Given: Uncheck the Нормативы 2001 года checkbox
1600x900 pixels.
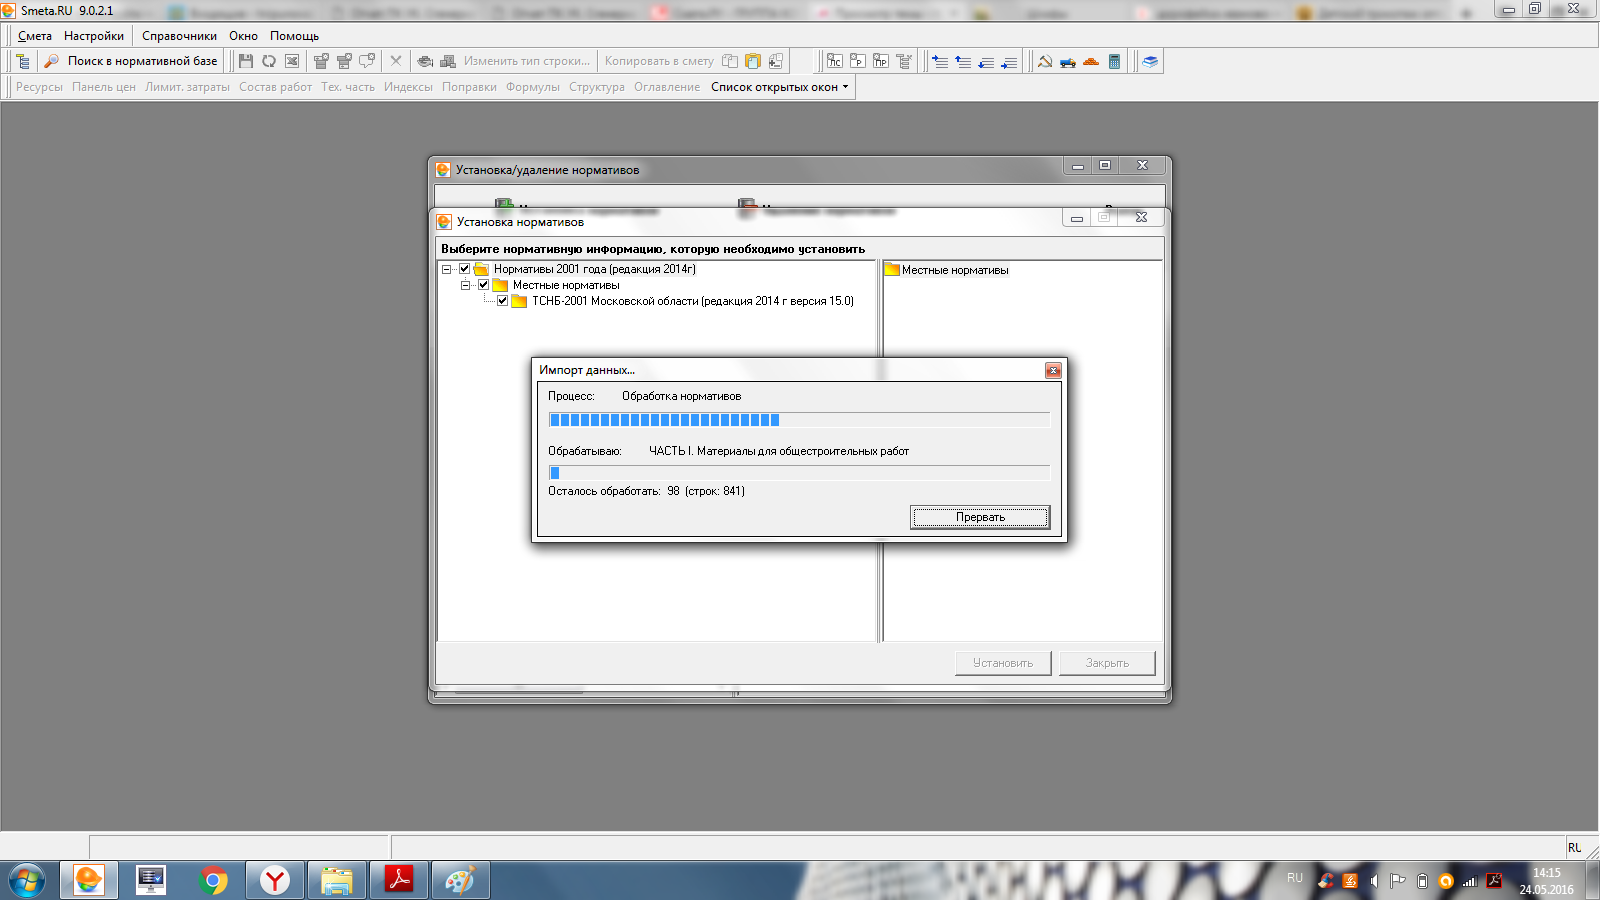Looking at the screenshot, I should coord(464,269).
